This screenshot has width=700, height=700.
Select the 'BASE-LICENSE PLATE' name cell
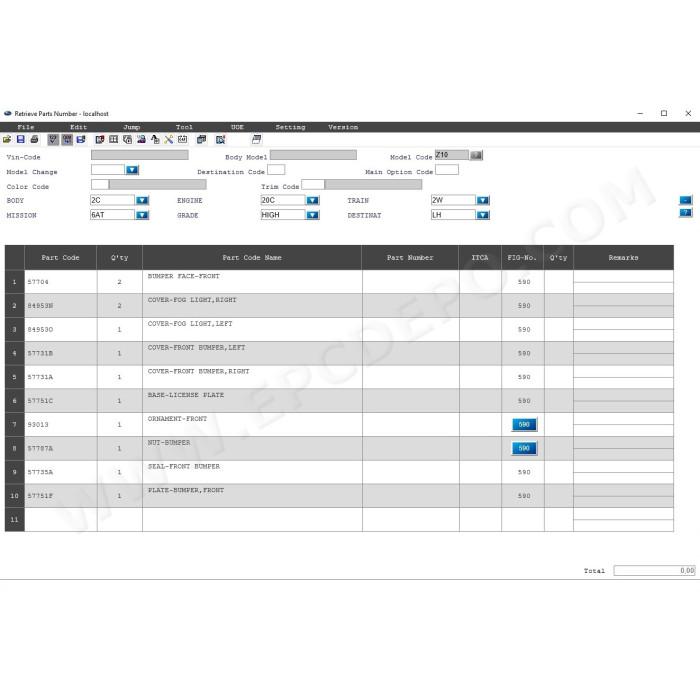click(x=252, y=400)
